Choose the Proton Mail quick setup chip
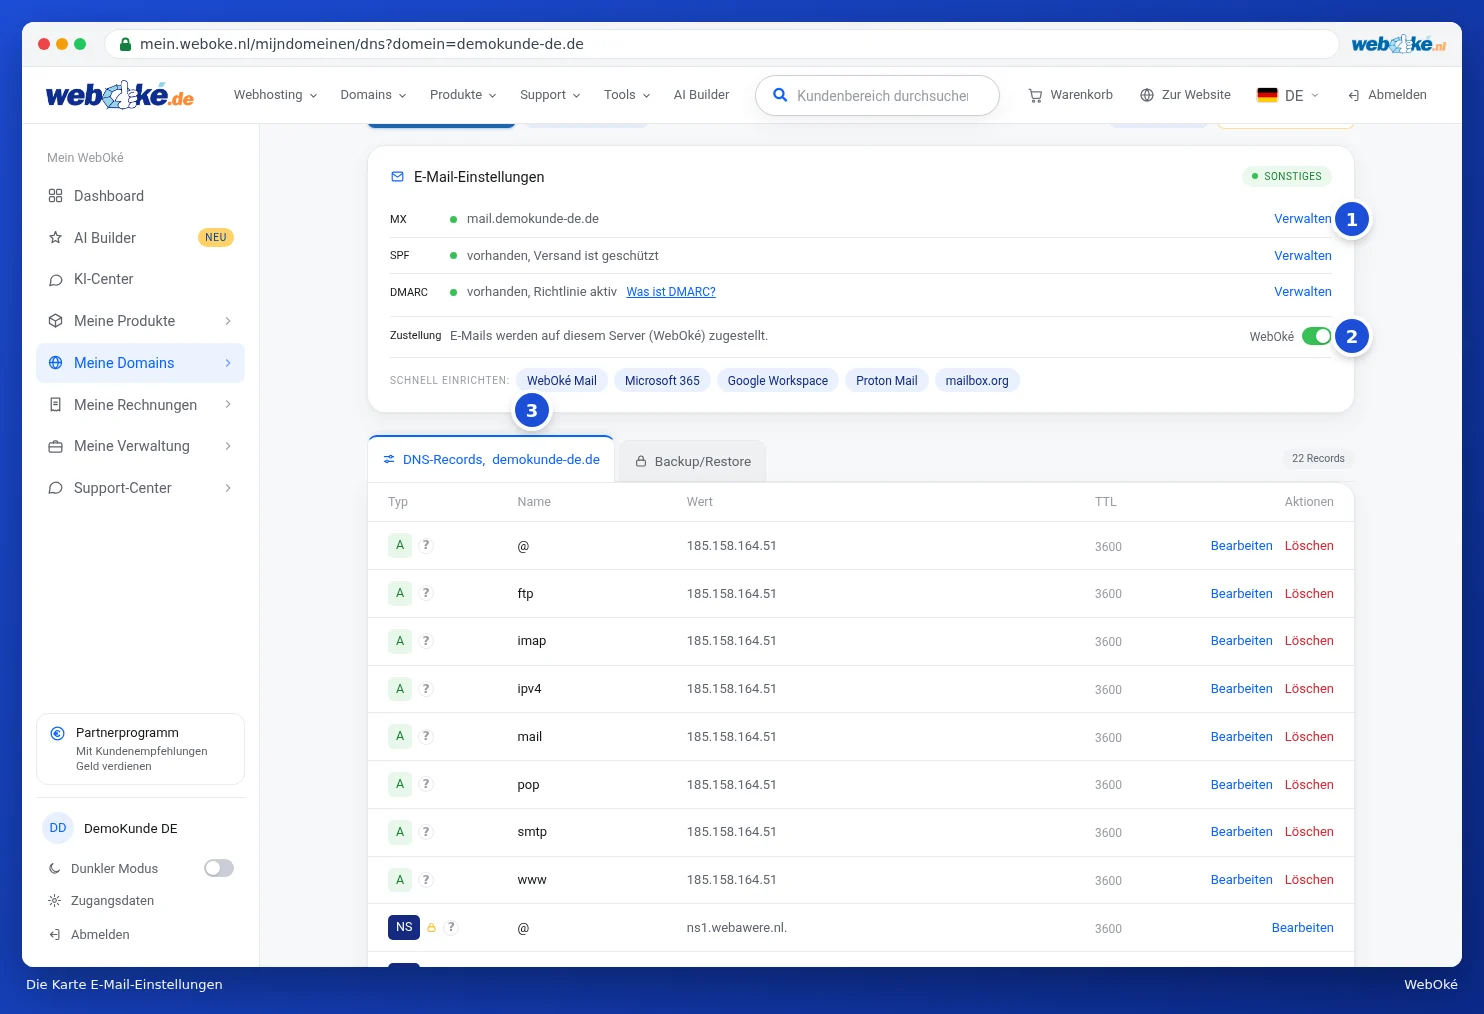The width and height of the screenshot is (1484, 1014). pos(886,381)
